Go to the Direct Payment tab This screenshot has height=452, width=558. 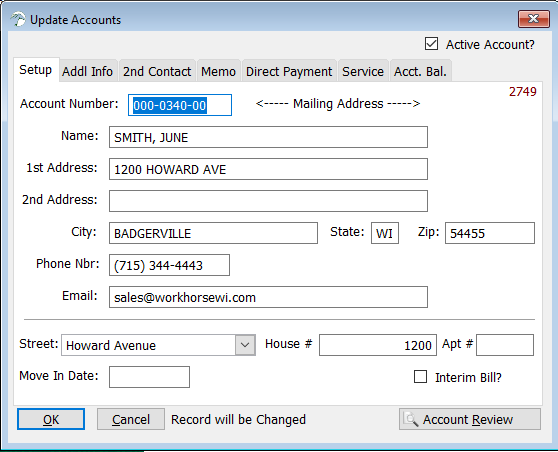coord(289,71)
